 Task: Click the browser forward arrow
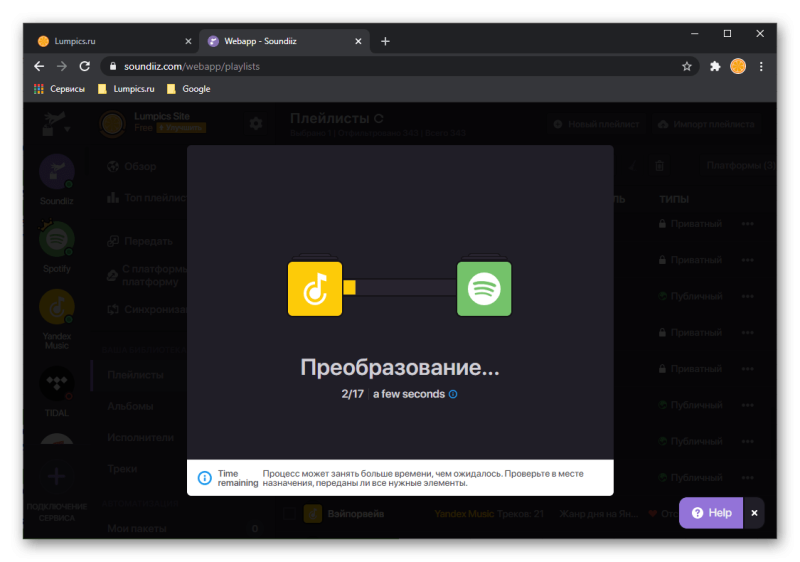(x=62, y=66)
